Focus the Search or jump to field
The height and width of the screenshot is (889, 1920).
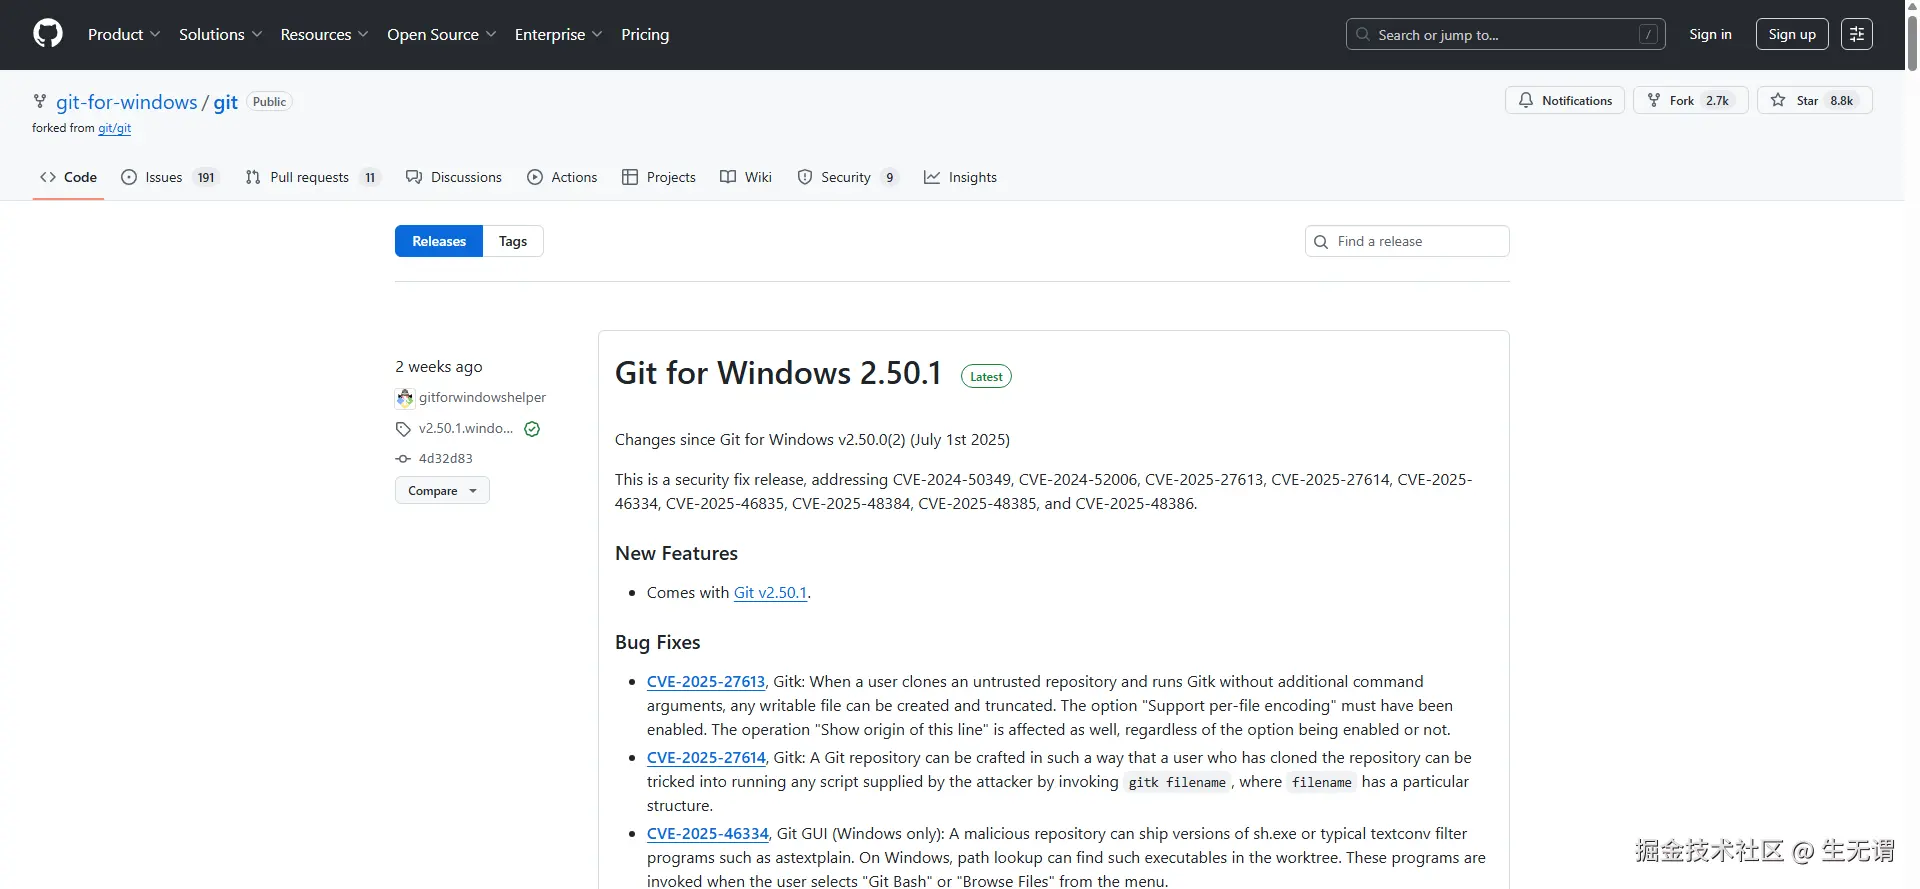[x=1505, y=34]
